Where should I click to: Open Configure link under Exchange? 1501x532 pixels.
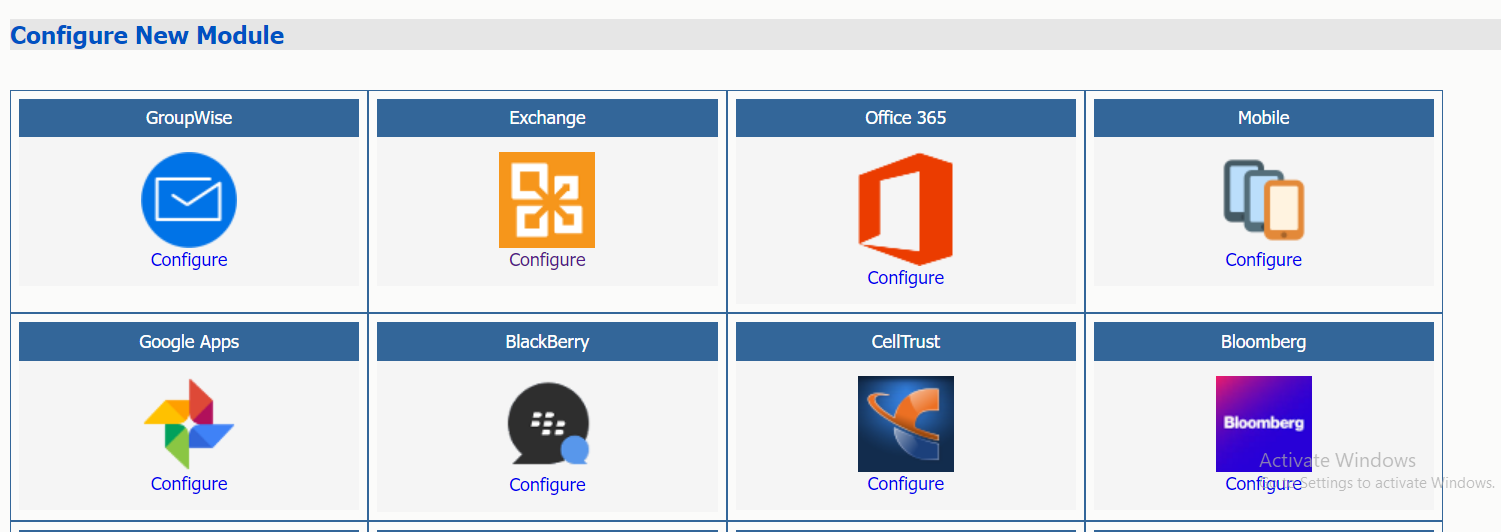547,260
